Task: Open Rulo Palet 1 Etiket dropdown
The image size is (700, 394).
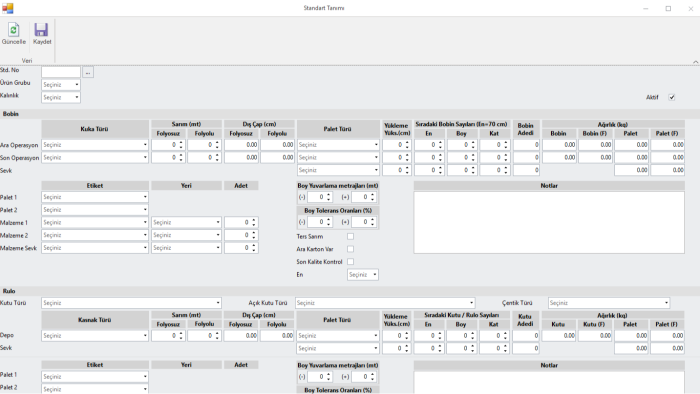Action: 95,377
